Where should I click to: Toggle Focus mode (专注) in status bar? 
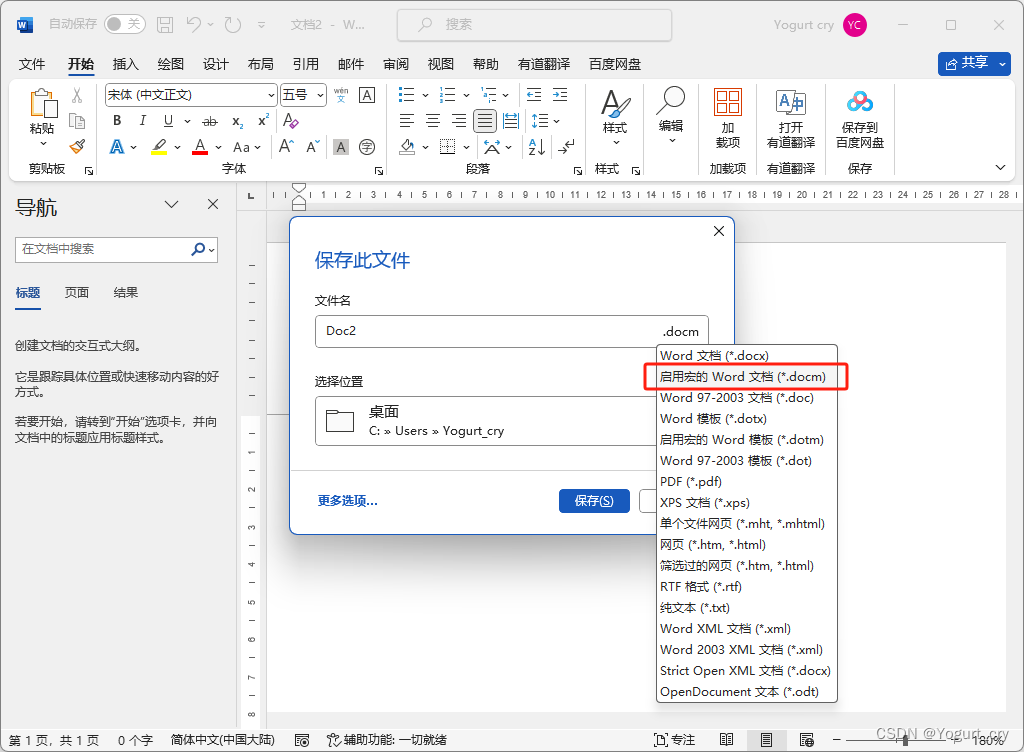point(674,740)
